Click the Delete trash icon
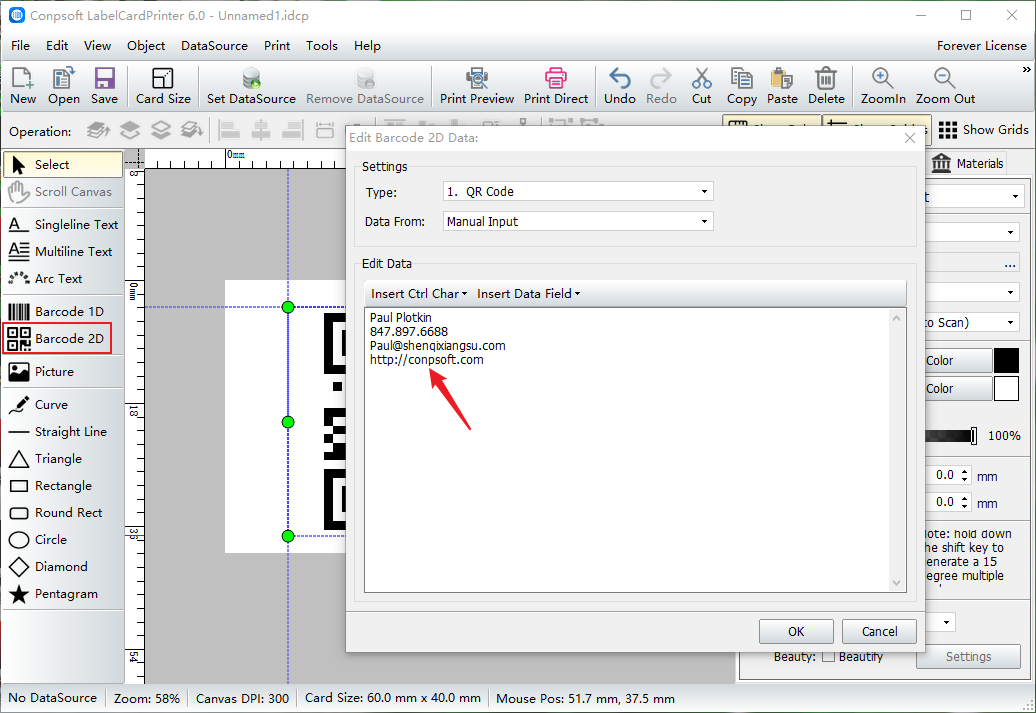The image size is (1036, 713). point(826,86)
